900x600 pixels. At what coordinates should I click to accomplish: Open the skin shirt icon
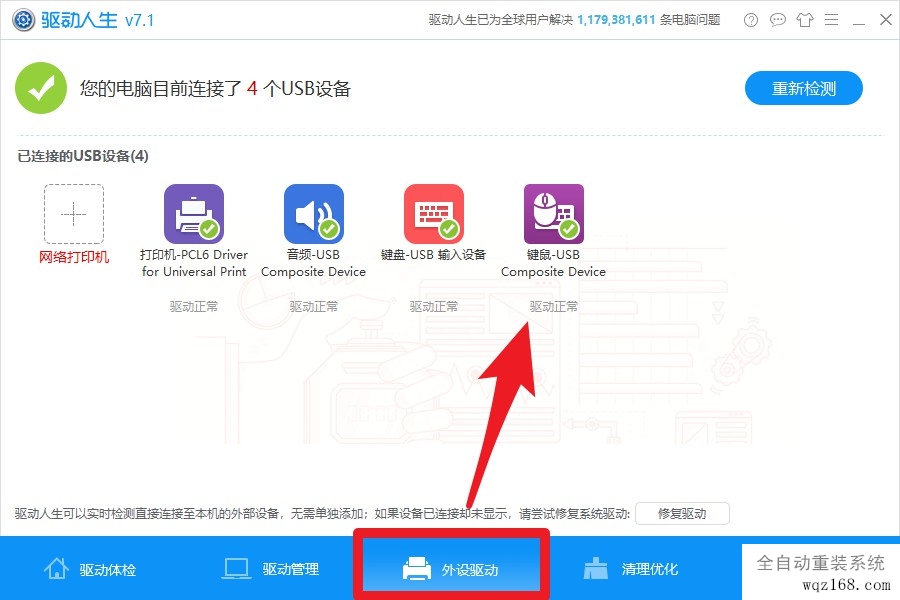(x=805, y=20)
